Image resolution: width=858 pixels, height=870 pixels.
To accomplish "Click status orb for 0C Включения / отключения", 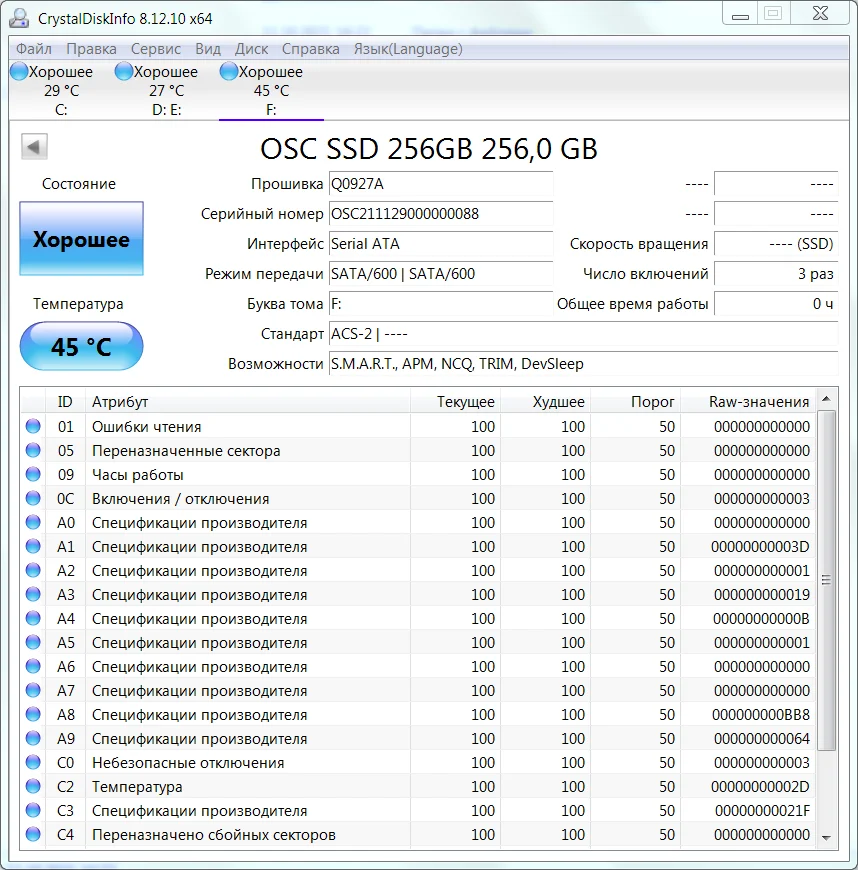I will tap(33, 499).
